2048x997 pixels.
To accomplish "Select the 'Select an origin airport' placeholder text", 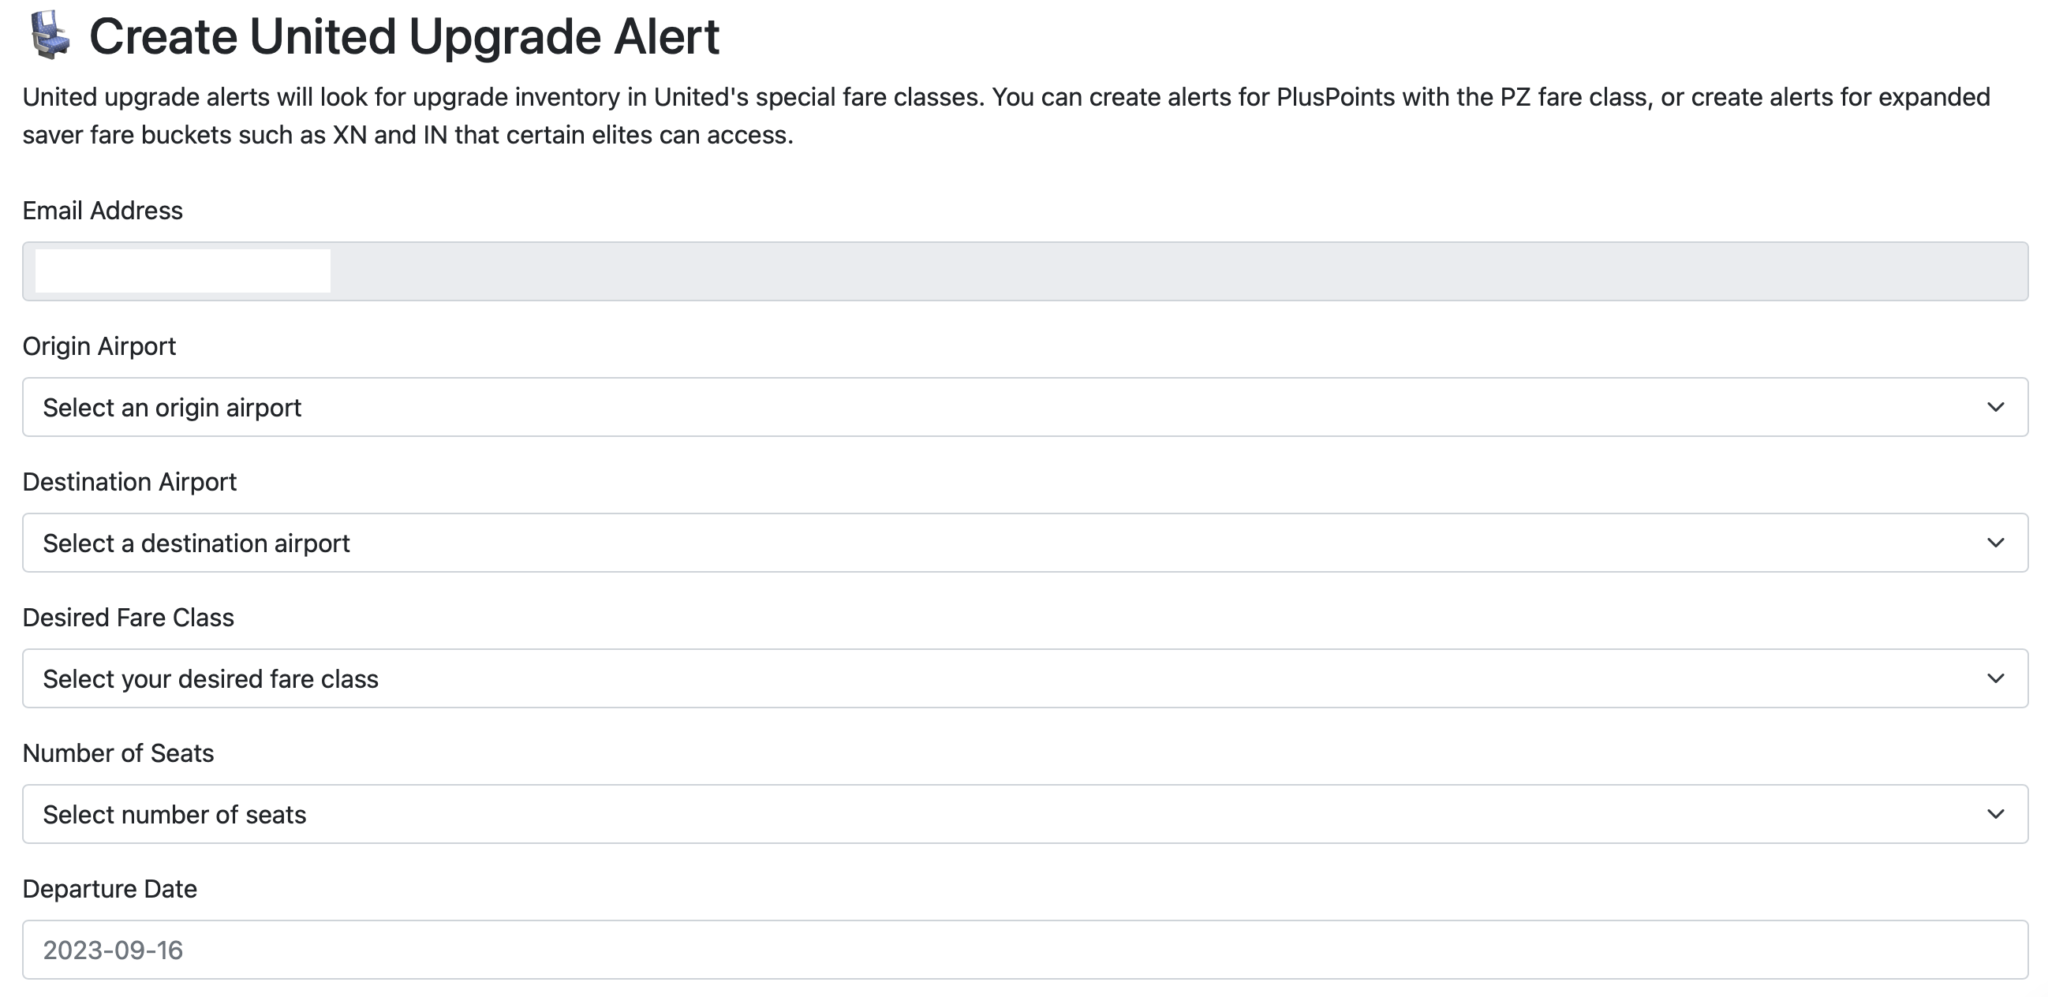I will [x=170, y=407].
